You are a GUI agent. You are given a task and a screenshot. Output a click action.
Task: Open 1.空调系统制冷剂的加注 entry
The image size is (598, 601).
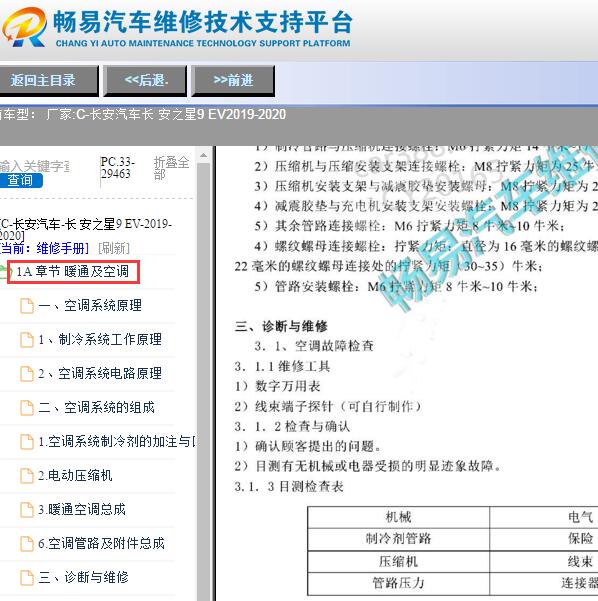coord(117,442)
